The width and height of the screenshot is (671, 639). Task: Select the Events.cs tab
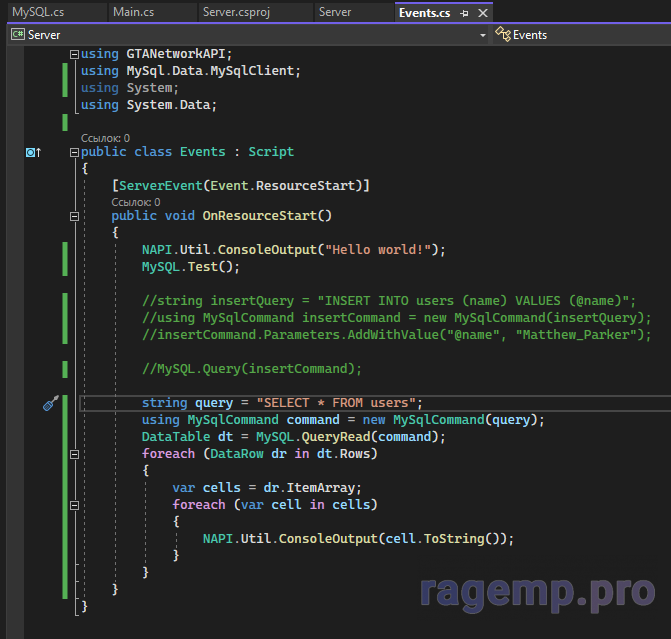click(425, 13)
